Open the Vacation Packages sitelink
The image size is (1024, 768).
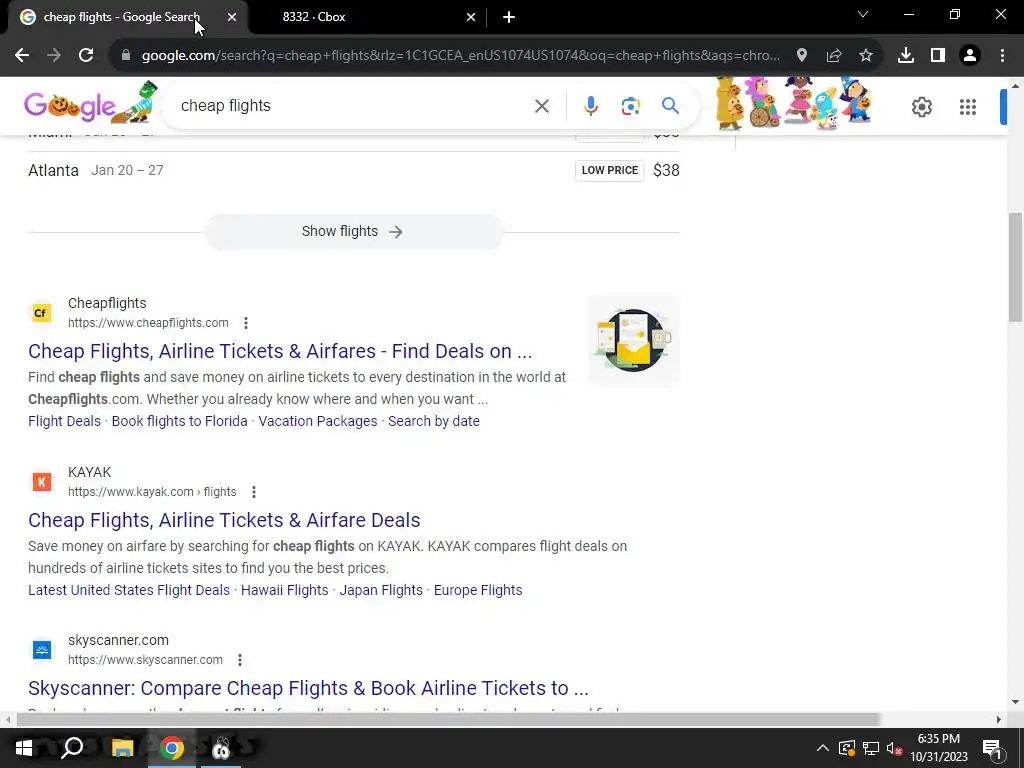click(x=317, y=421)
